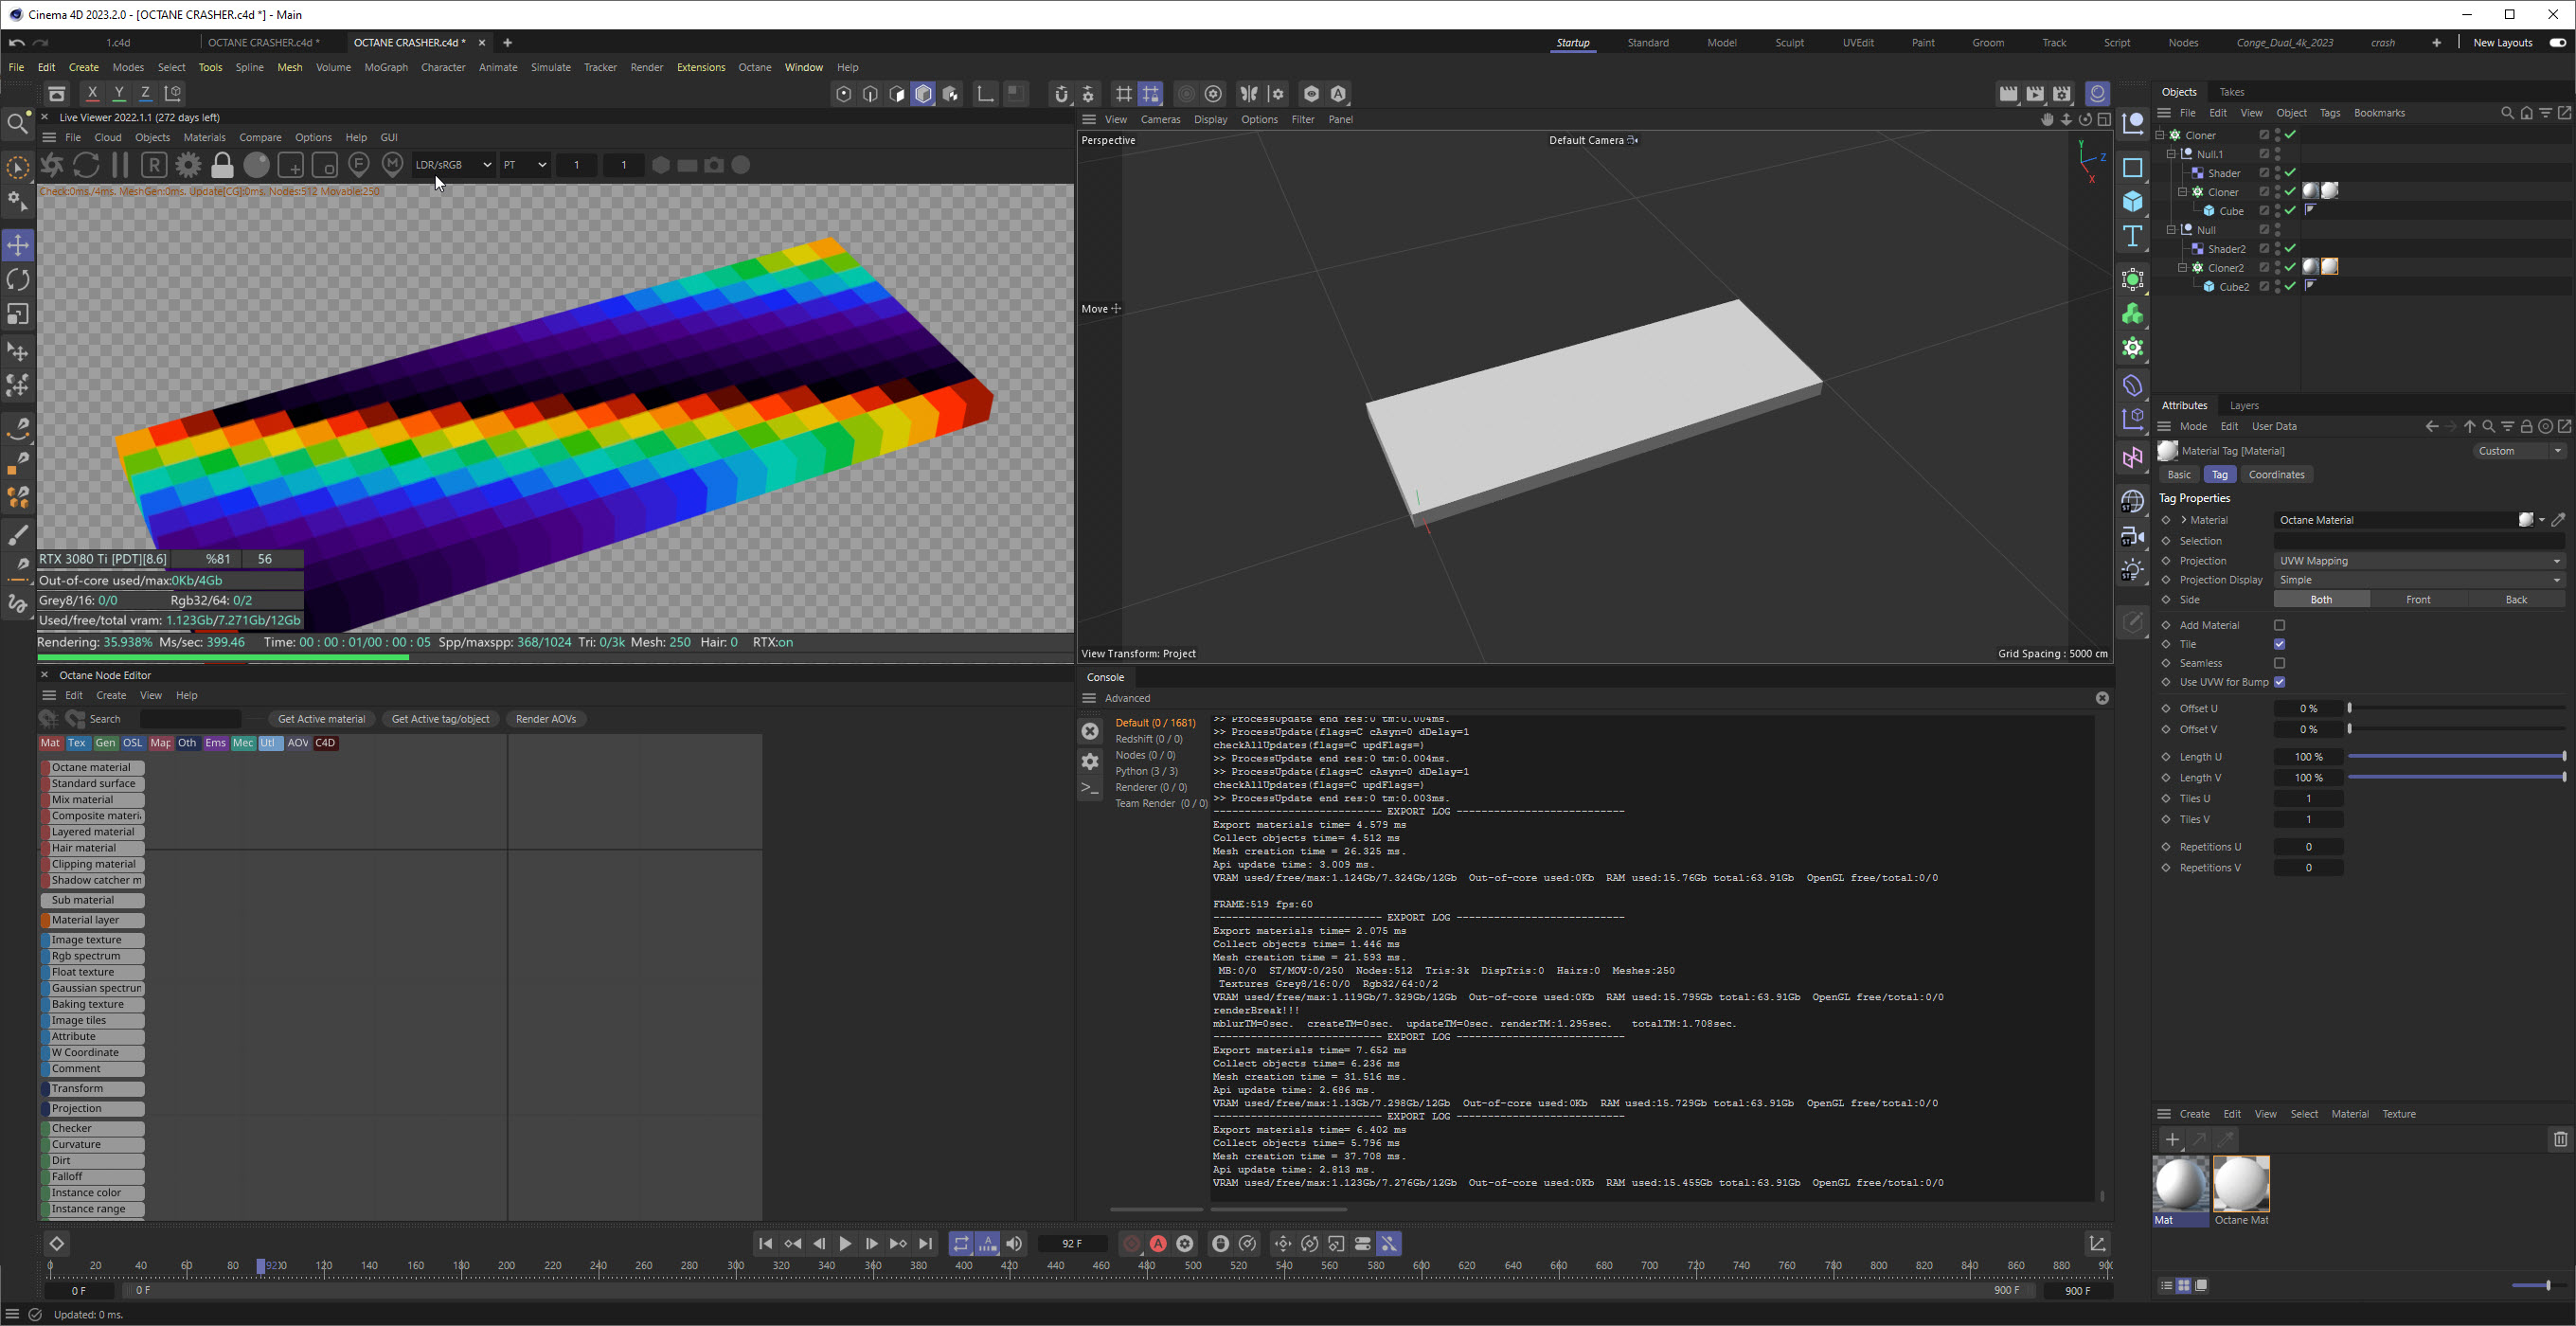Screen dimensions: 2576x1326
Task: Uncheck the Tile checkbox
Action: pyautogui.click(x=2279, y=644)
